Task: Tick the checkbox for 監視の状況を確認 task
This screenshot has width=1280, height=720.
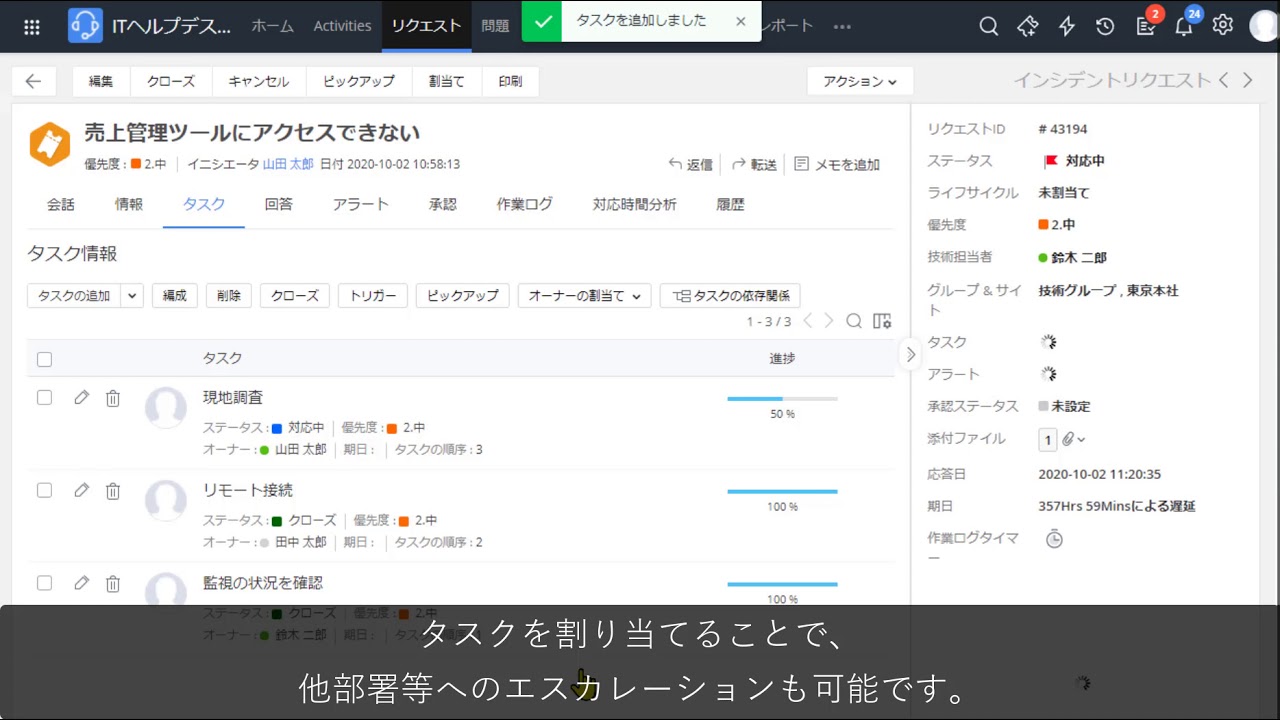Action: [x=44, y=582]
